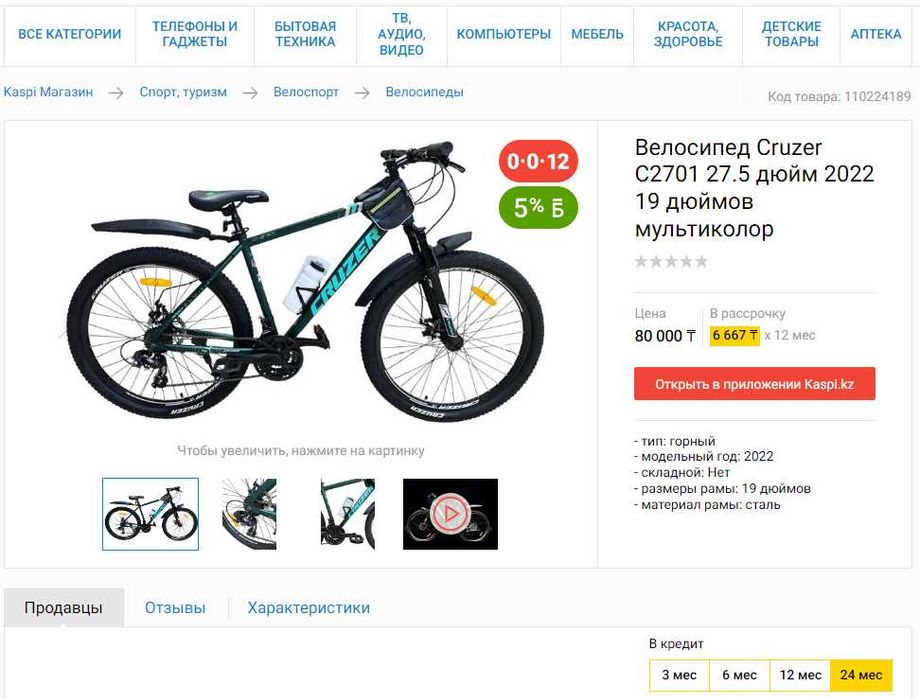Choose the 6 мес credit term
Image resolution: width=920 pixels, height=699 pixels.
[739, 675]
